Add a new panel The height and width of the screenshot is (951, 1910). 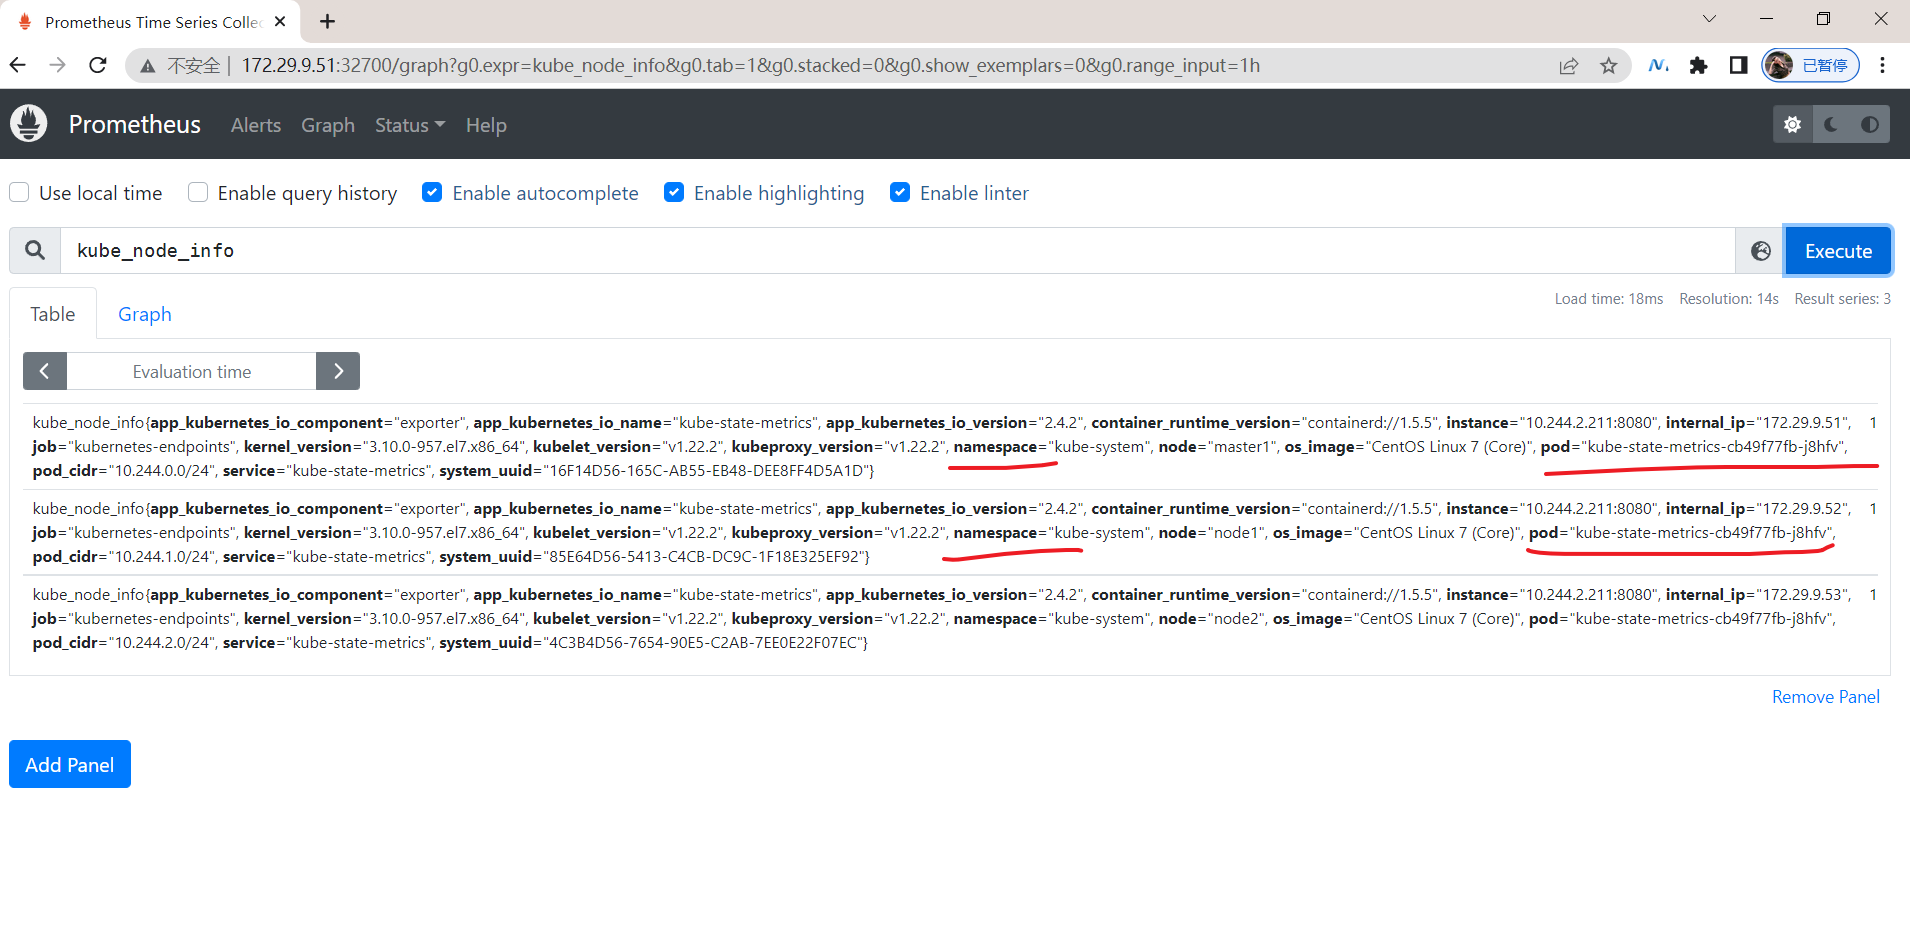coord(70,764)
